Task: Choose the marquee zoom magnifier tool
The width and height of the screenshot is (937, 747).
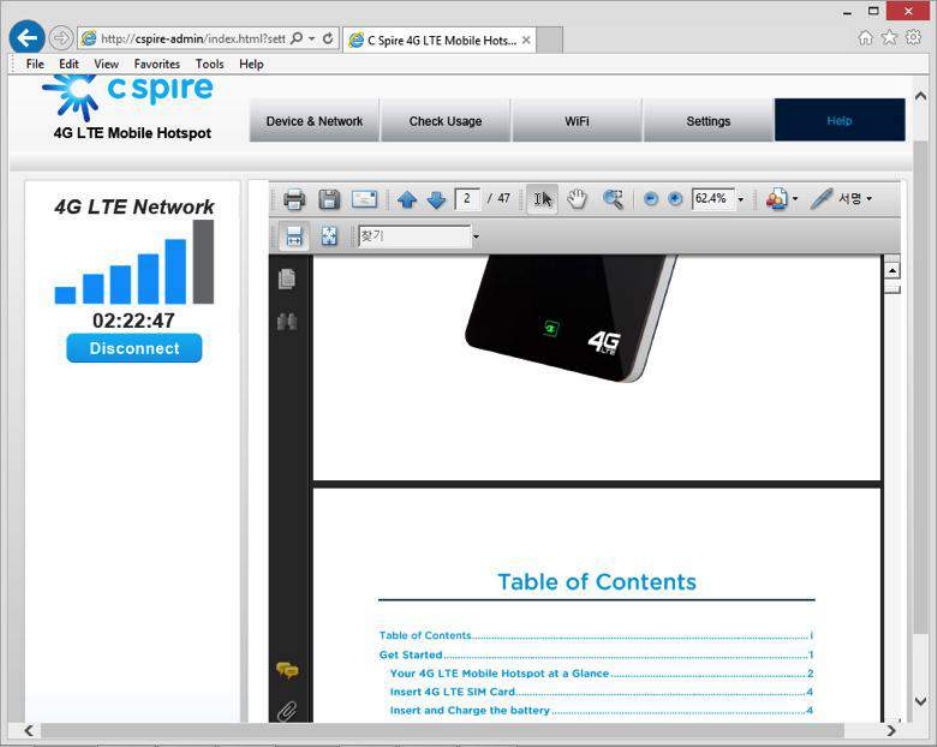Action: (x=613, y=199)
